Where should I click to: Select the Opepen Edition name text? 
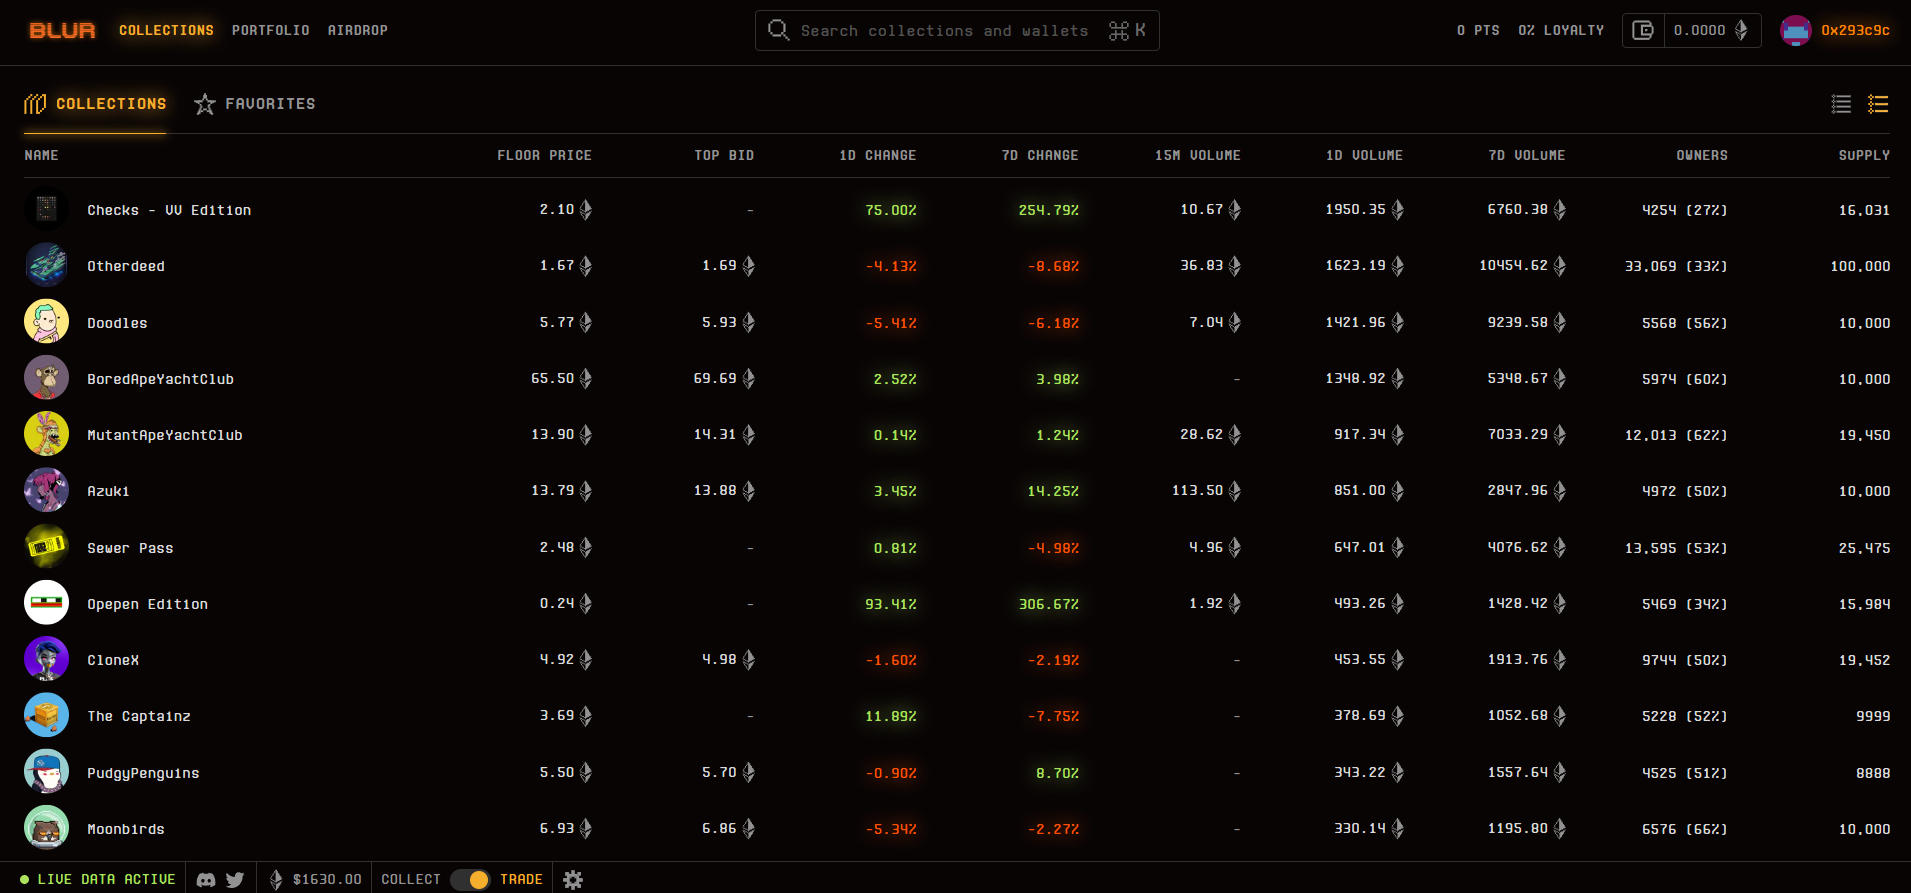tap(147, 604)
